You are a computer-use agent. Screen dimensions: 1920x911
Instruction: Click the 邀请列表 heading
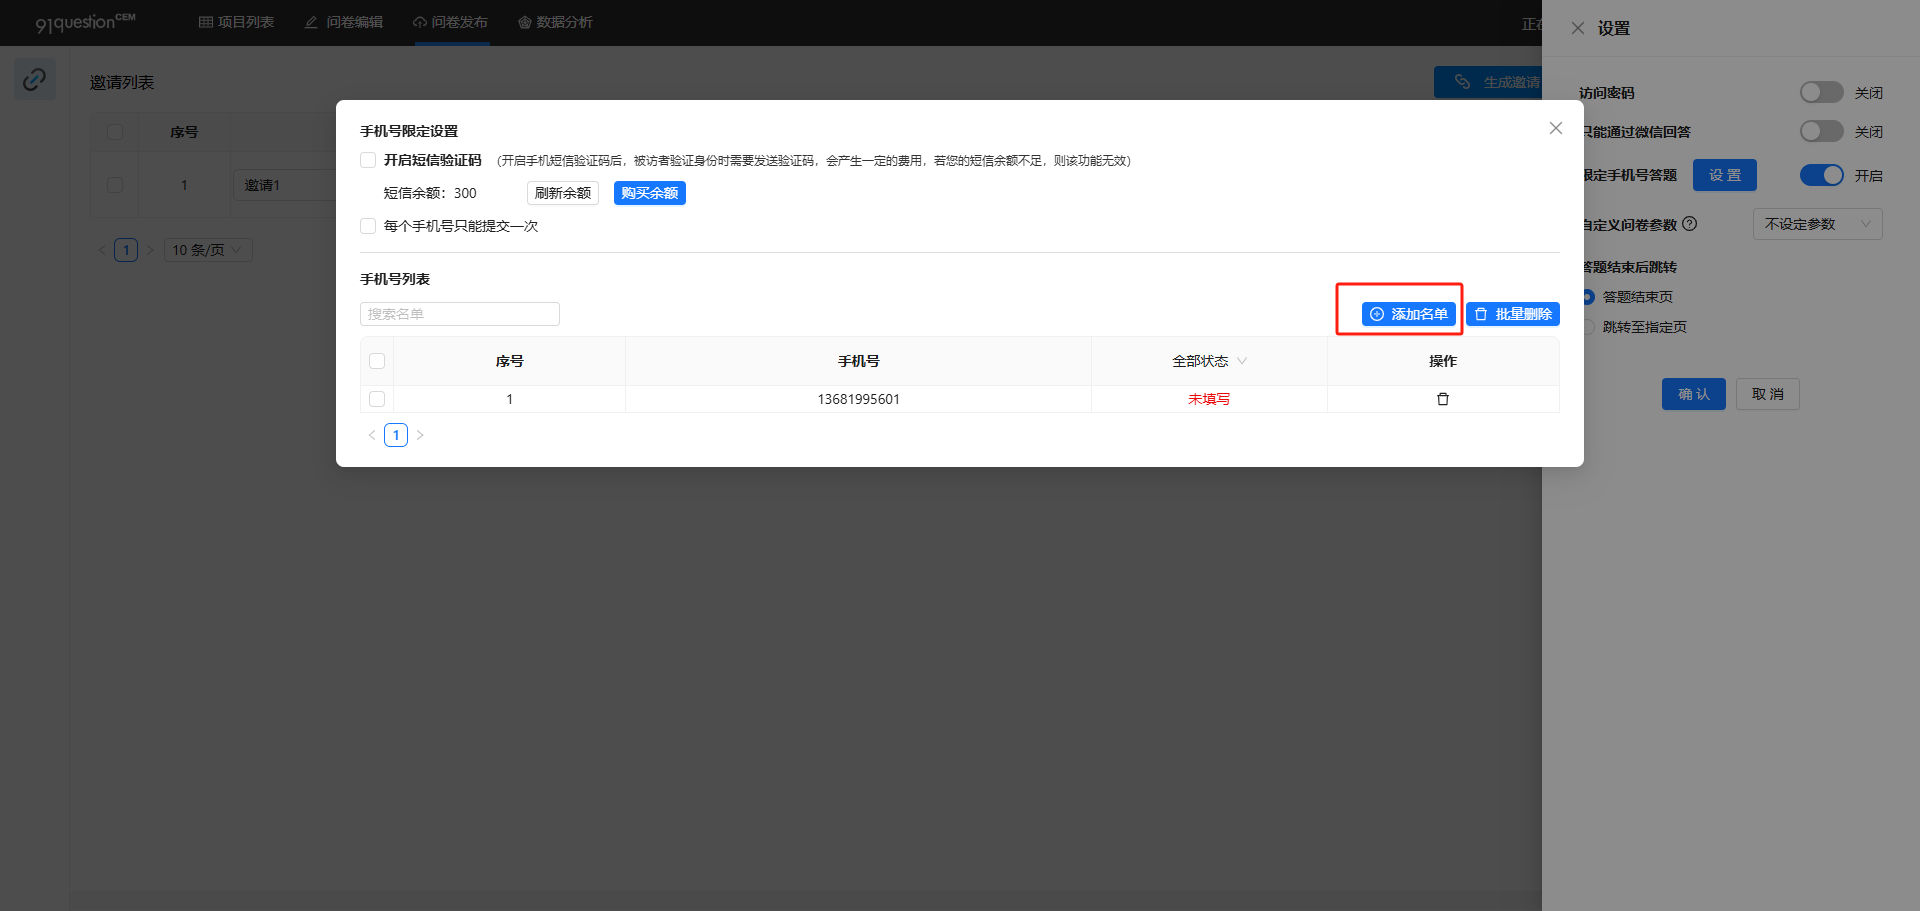tap(122, 82)
